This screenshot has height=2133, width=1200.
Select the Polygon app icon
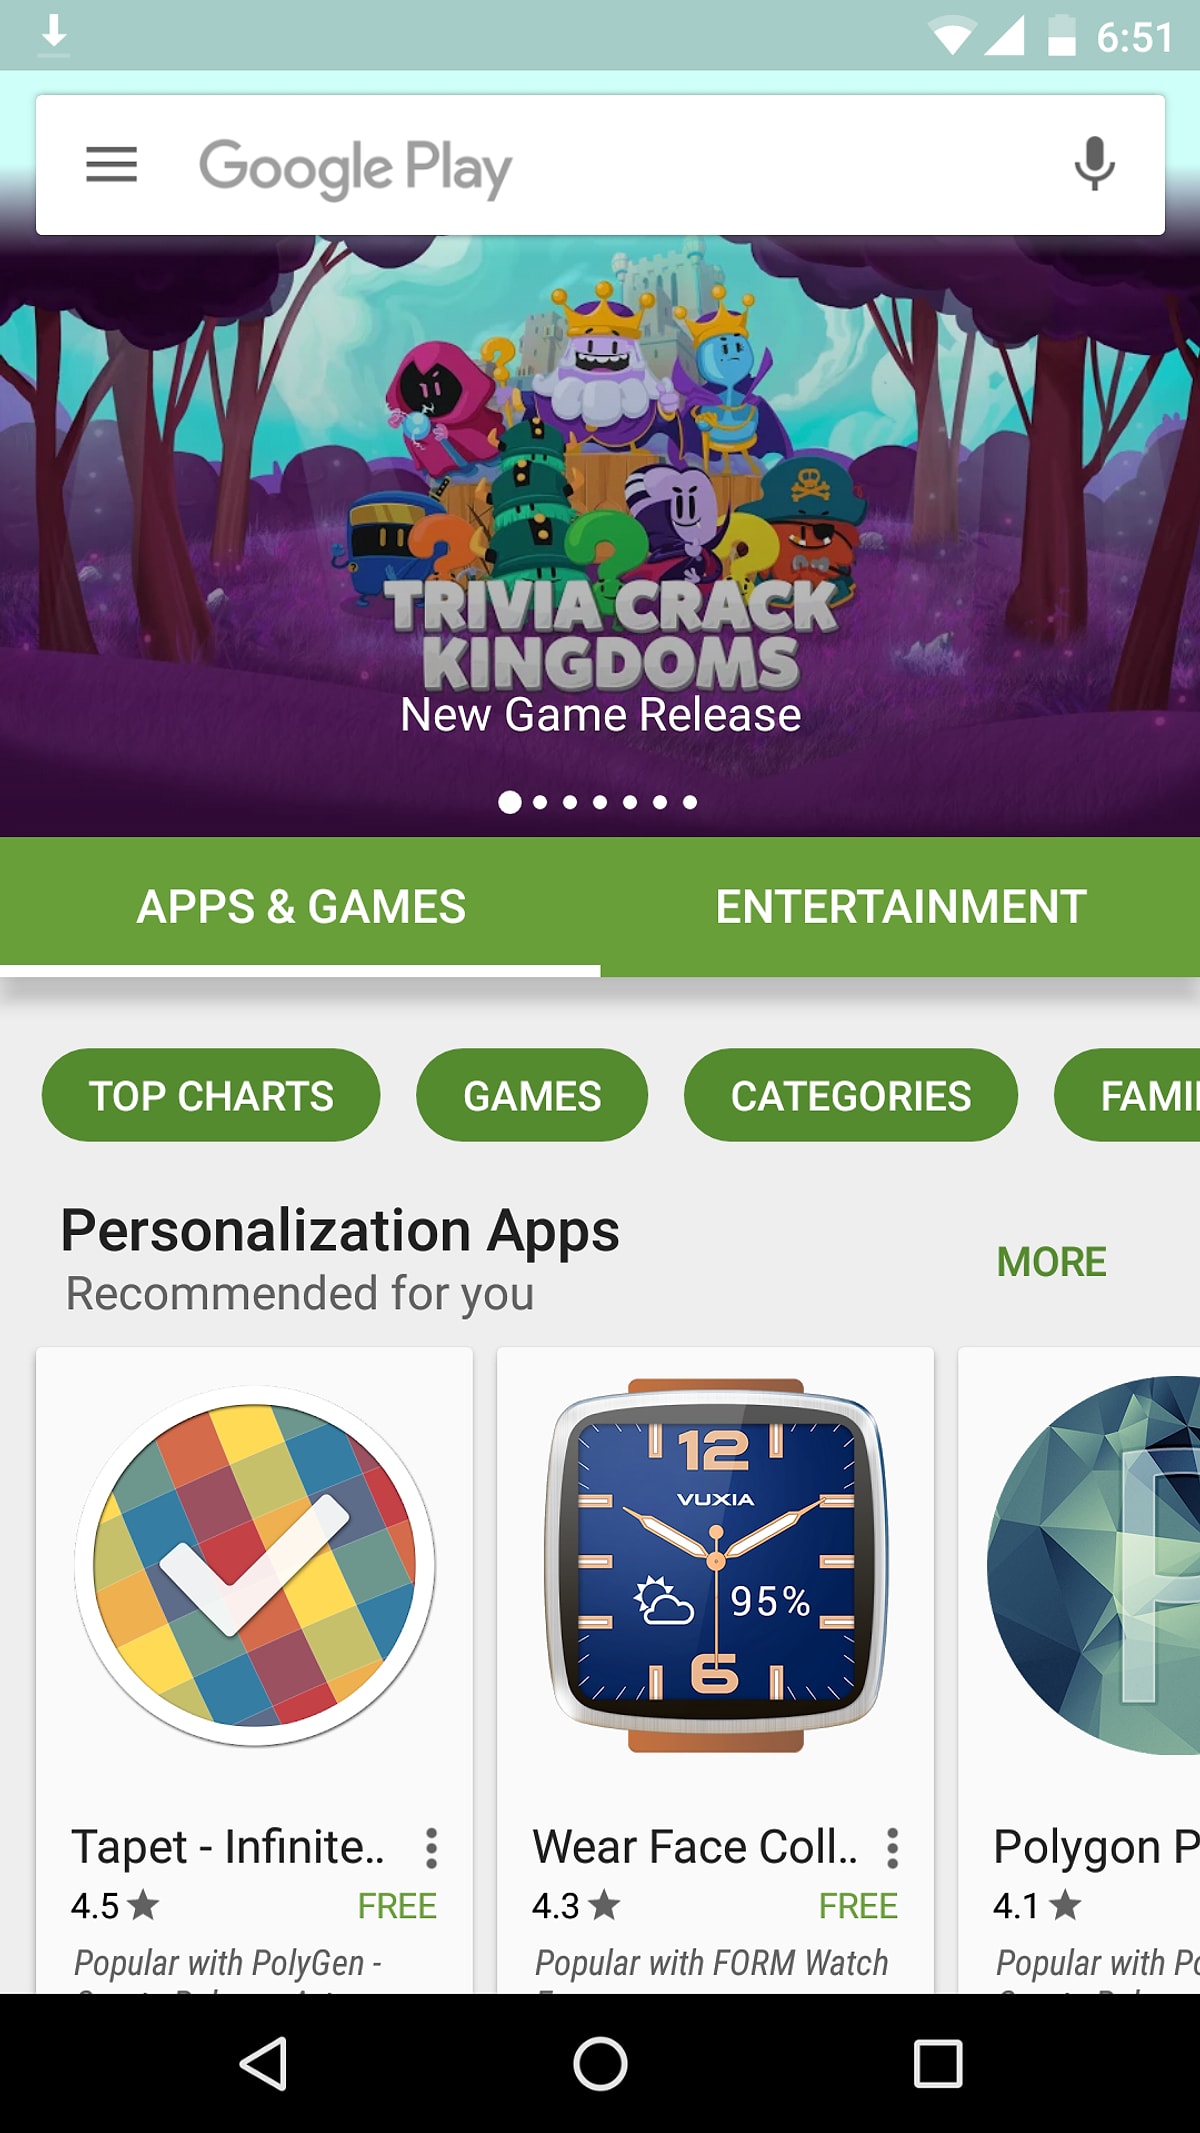(1093, 1566)
